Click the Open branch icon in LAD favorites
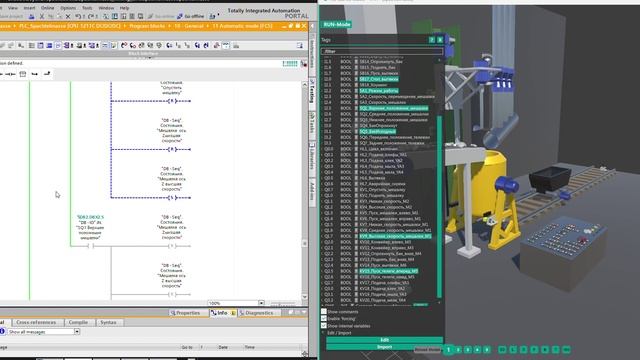This screenshot has height=360, width=640. pyautogui.click(x=35, y=74)
